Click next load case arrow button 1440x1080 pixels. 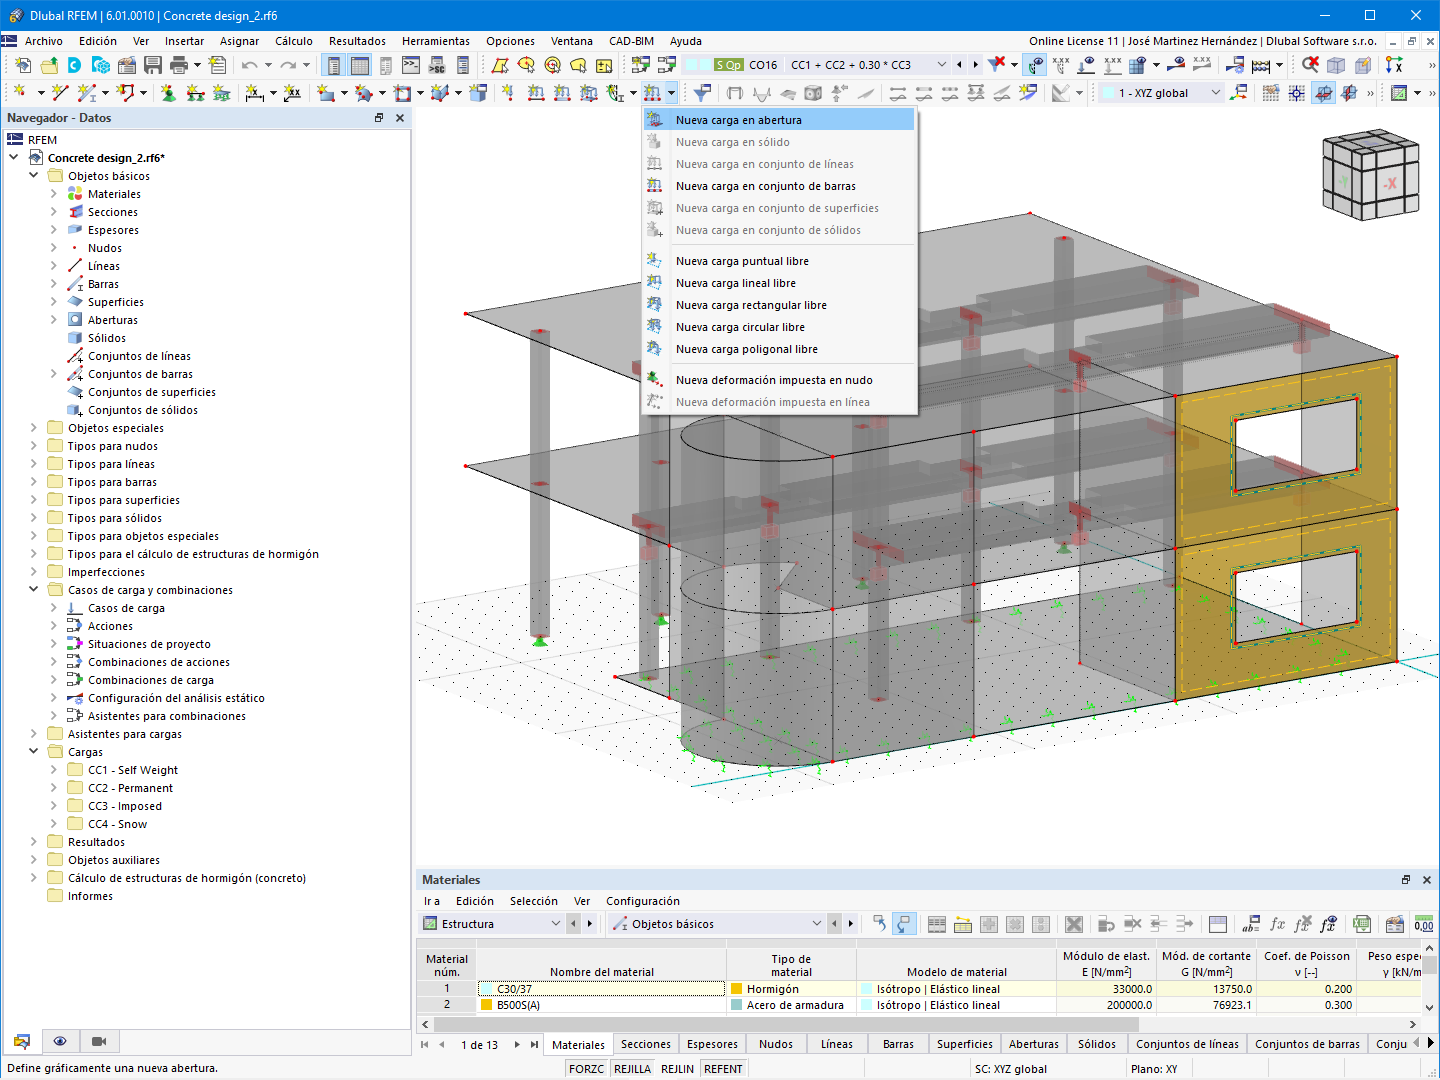[x=975, y=65]
